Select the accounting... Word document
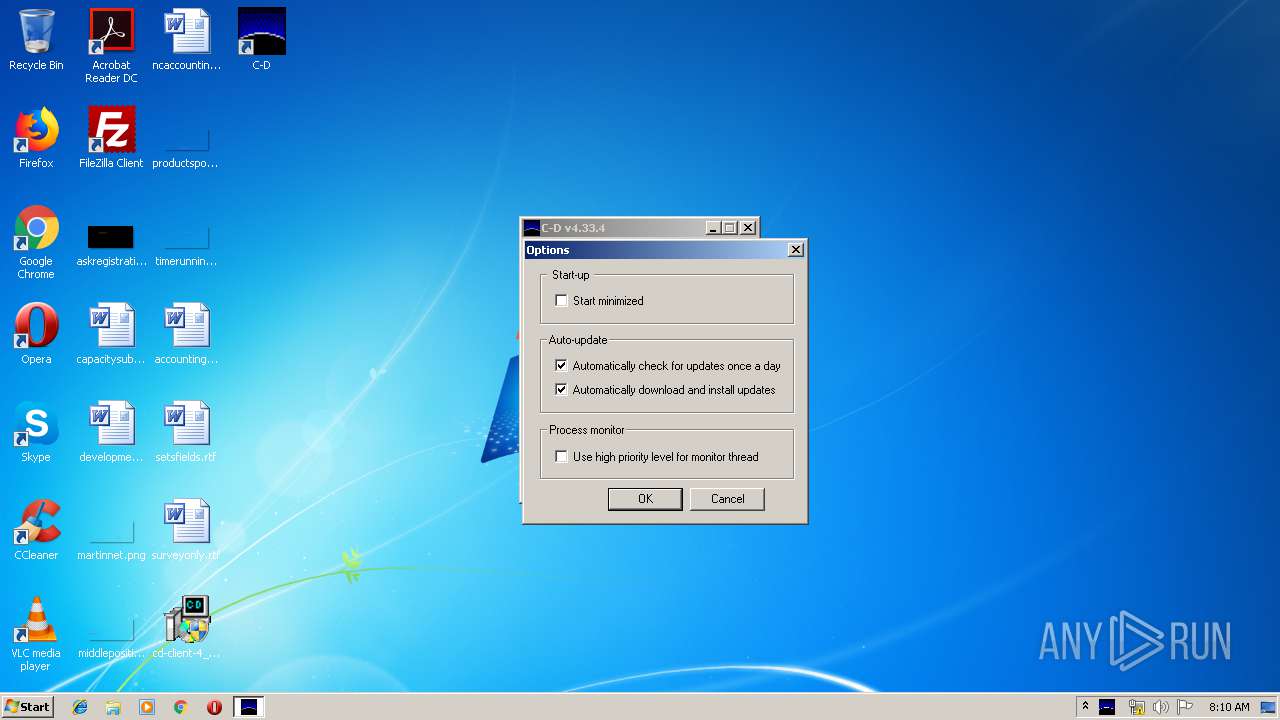The image size is (1280, 720). (x=186, y=334)
